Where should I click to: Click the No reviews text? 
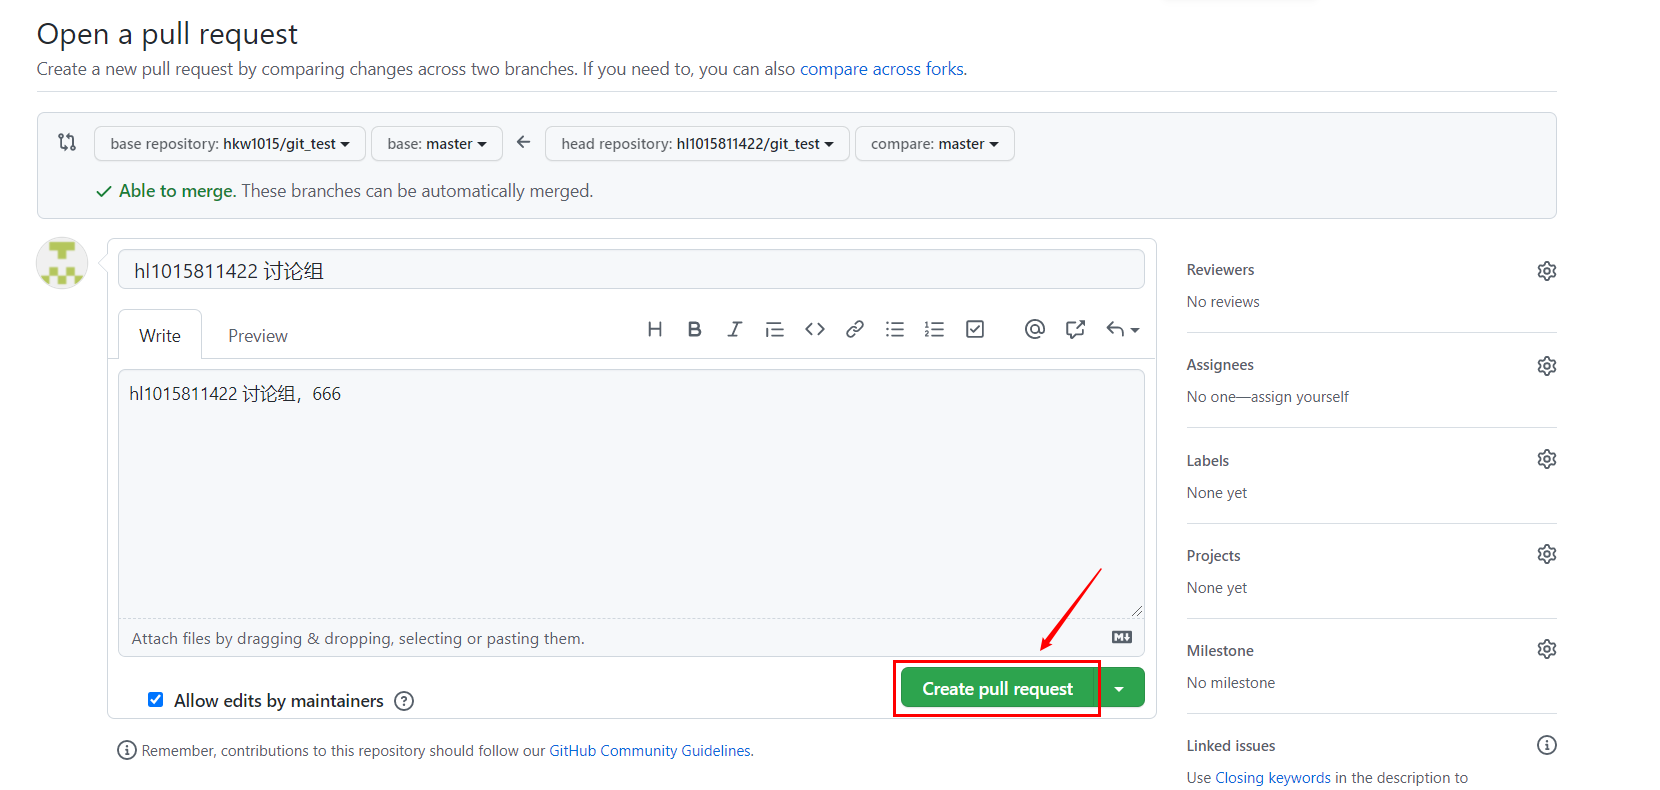click(x=1223, y=302)
